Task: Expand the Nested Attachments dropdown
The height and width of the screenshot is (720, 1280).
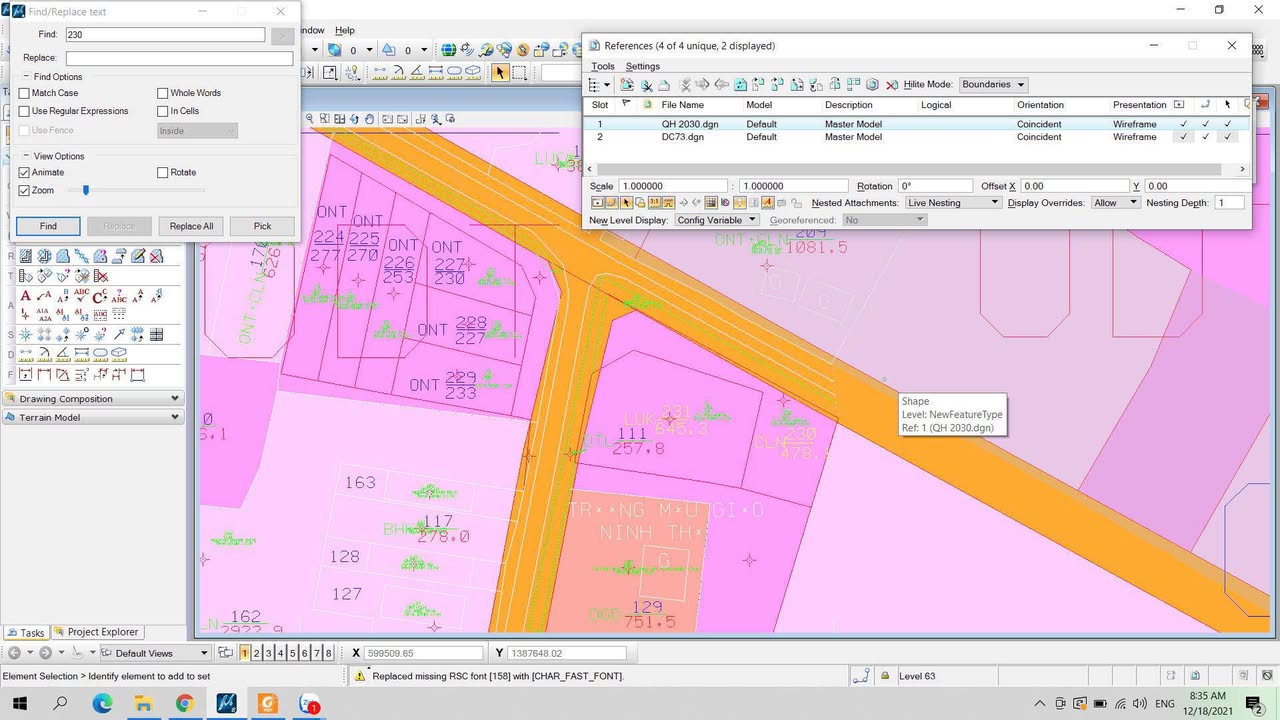Action: pos(952,203)
